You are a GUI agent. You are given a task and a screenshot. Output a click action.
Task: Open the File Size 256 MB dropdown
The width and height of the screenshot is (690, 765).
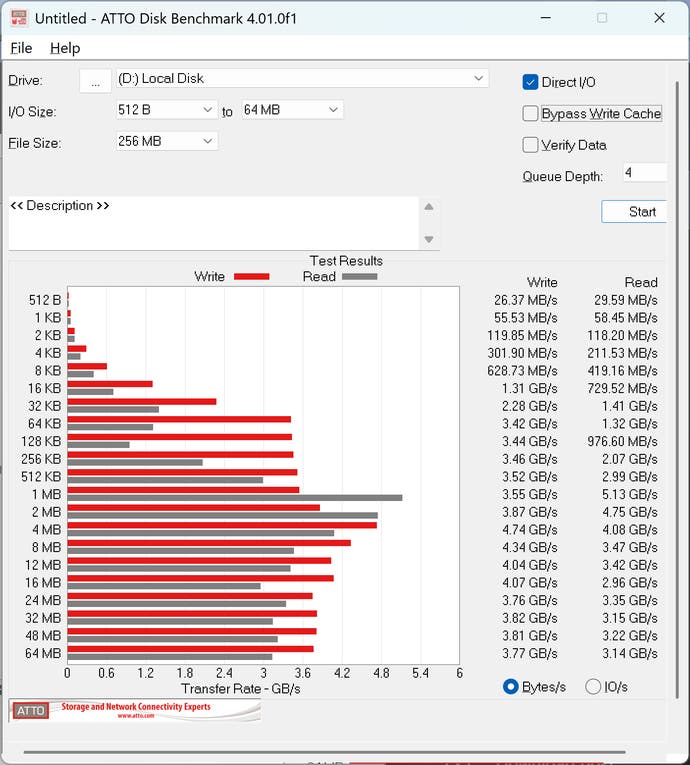tap(208, 141)
